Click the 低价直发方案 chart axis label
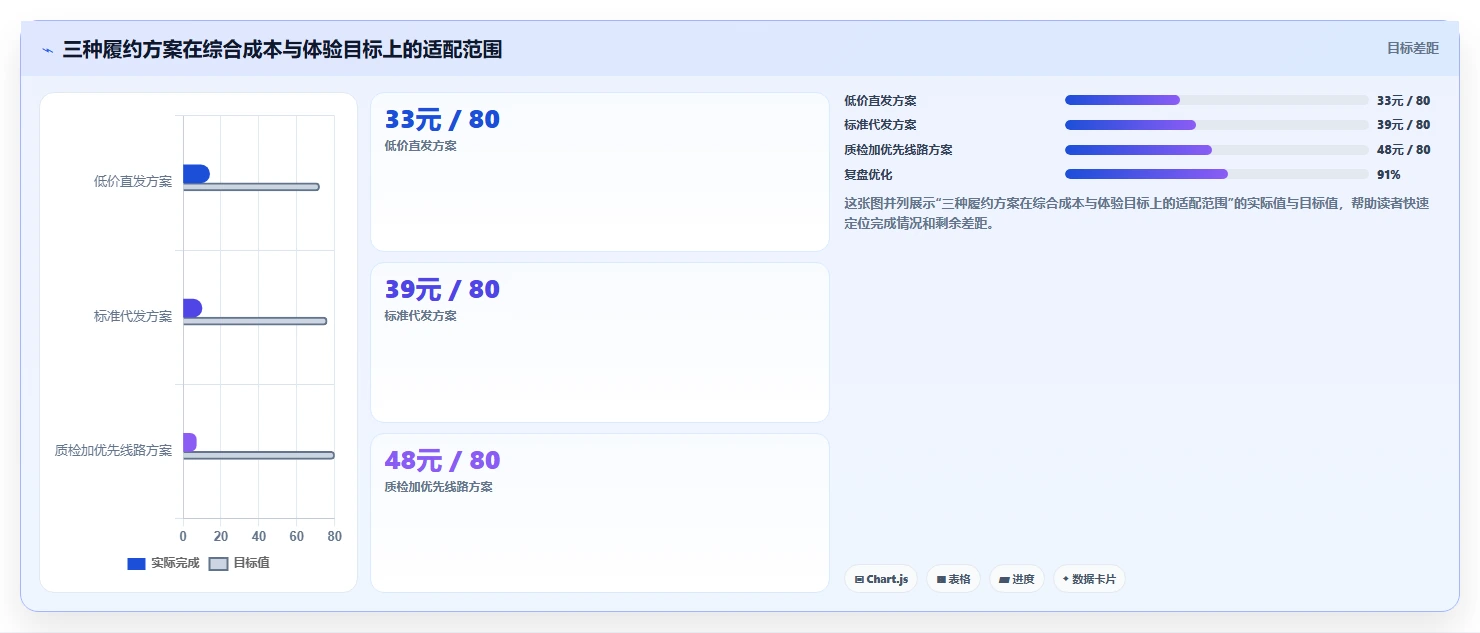The width and height of the screenshot is (1480, 633). coord(133,181)
